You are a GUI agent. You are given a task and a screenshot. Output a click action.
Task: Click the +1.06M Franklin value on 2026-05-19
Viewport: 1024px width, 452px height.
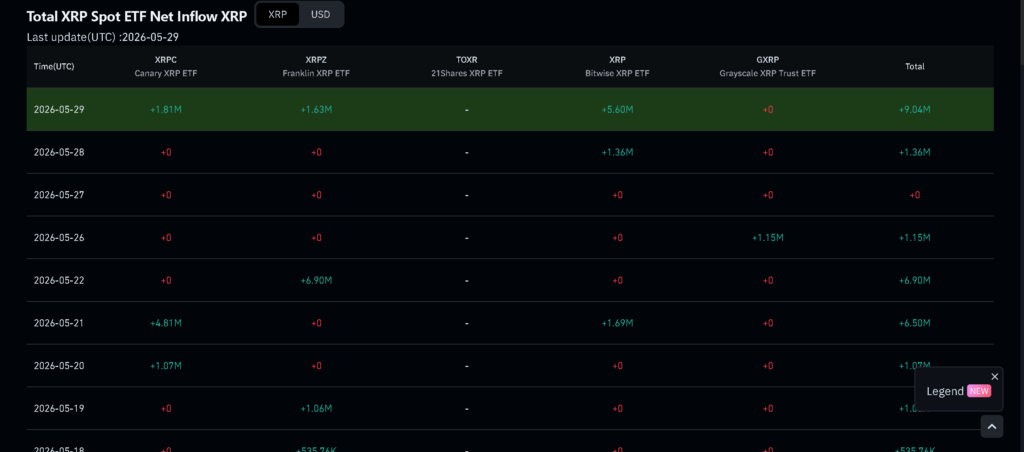tap(316, 408)
